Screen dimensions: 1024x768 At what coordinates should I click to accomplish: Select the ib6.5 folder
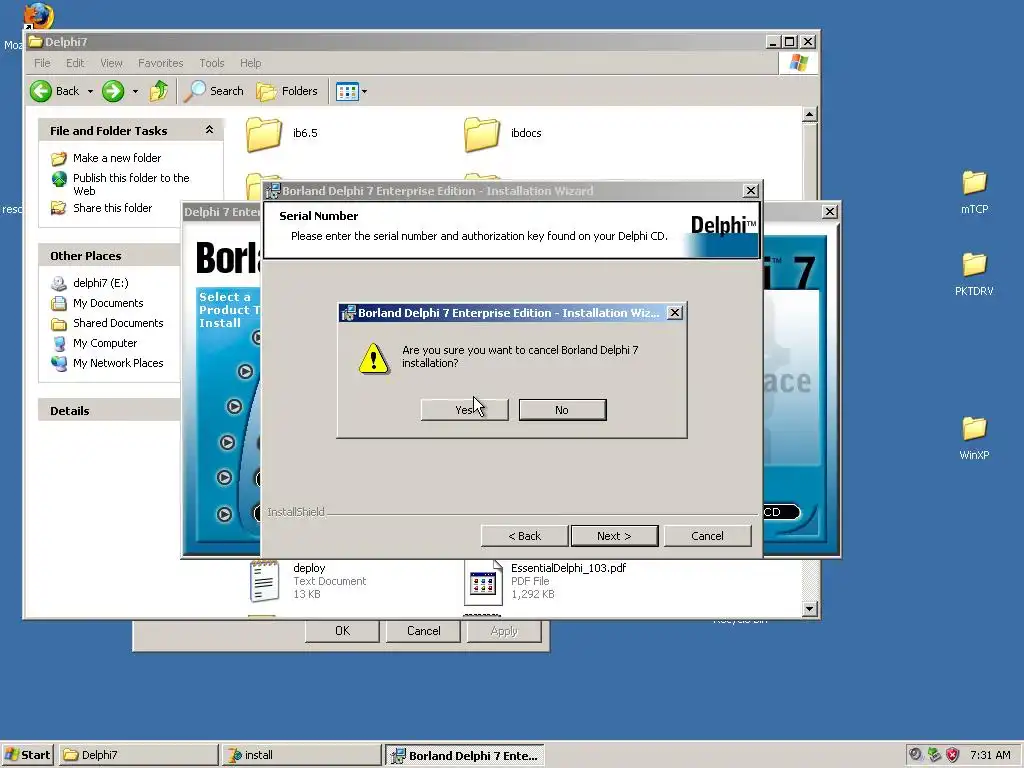282,133
